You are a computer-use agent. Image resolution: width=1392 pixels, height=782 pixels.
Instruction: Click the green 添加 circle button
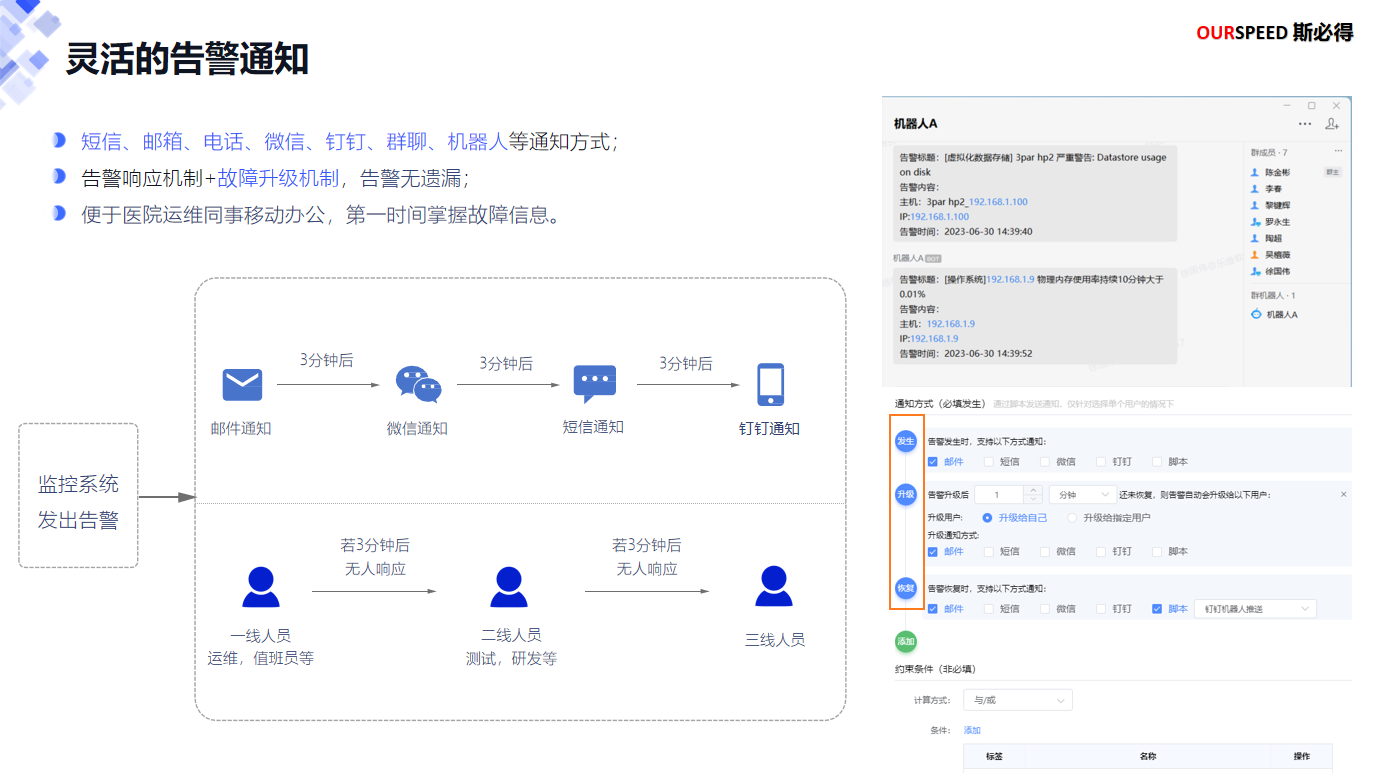[x=906, y=641]
